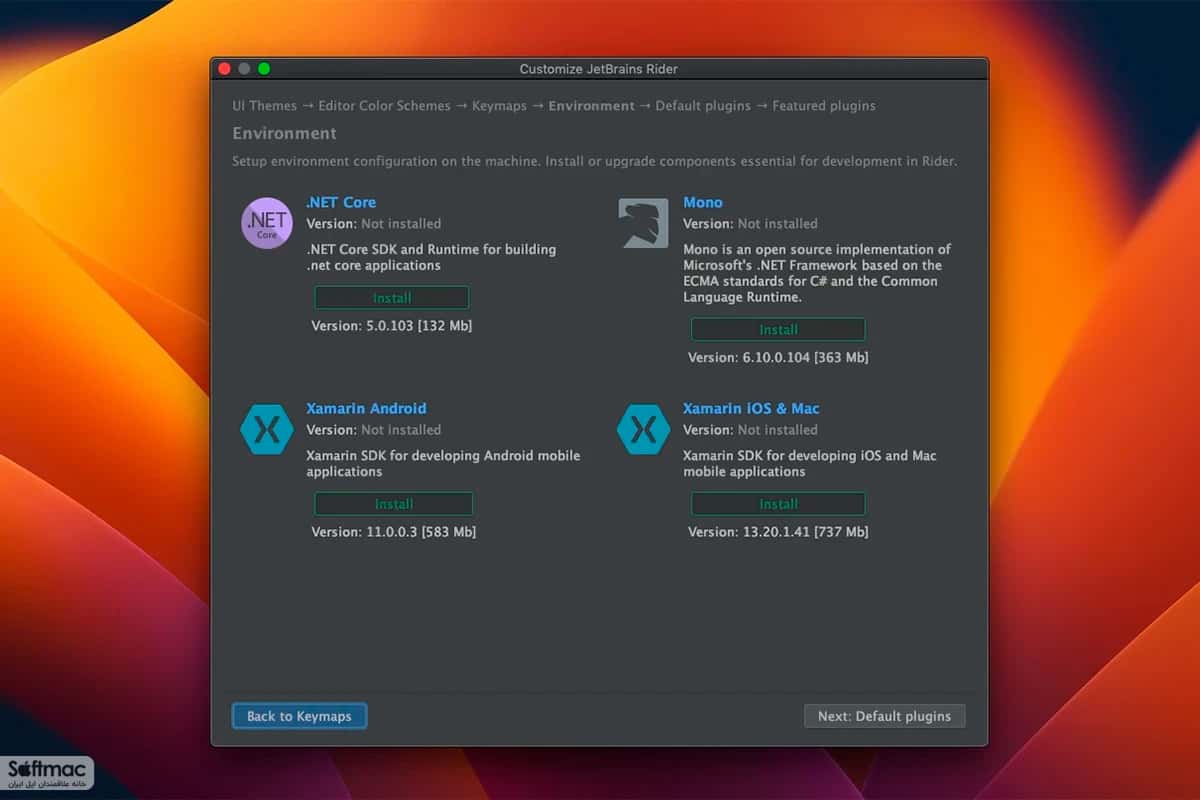Proceed to Next: Default plugins
Screen dimensions: 1200x800
885,716
